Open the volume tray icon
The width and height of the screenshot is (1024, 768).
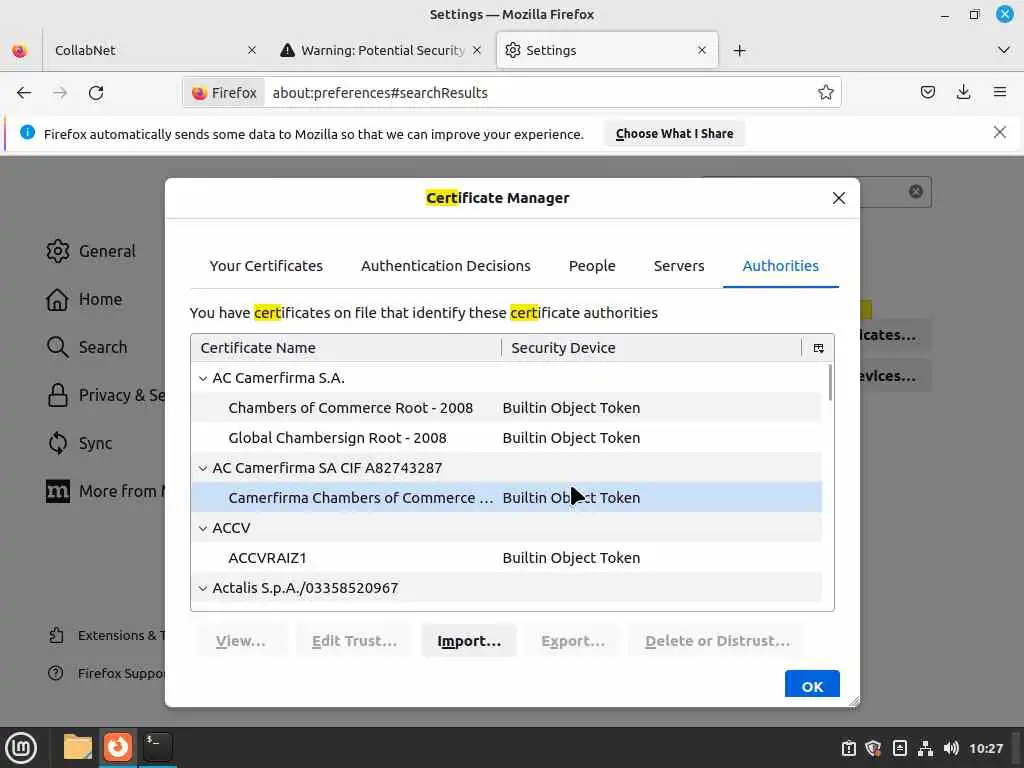[x=951, y=748]
